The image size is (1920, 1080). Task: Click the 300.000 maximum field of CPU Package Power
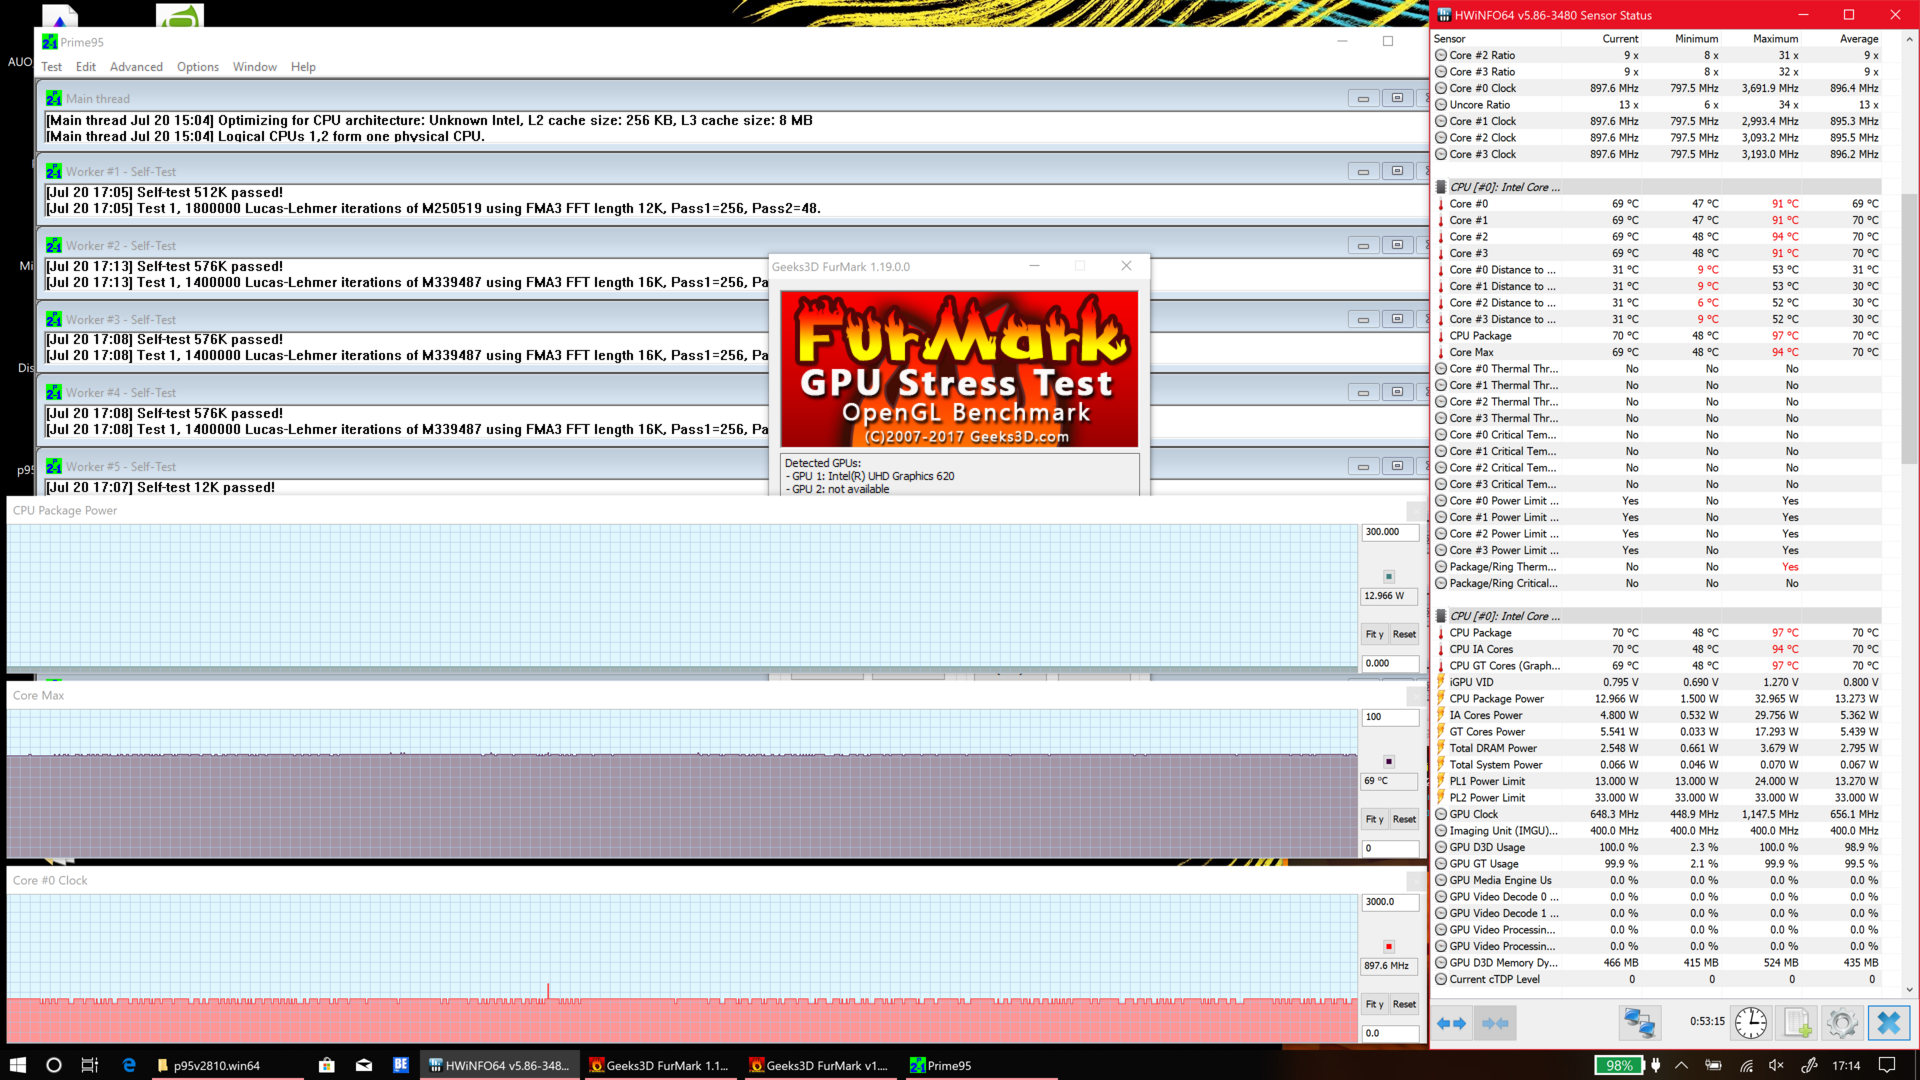click(x=1389, y=532)
